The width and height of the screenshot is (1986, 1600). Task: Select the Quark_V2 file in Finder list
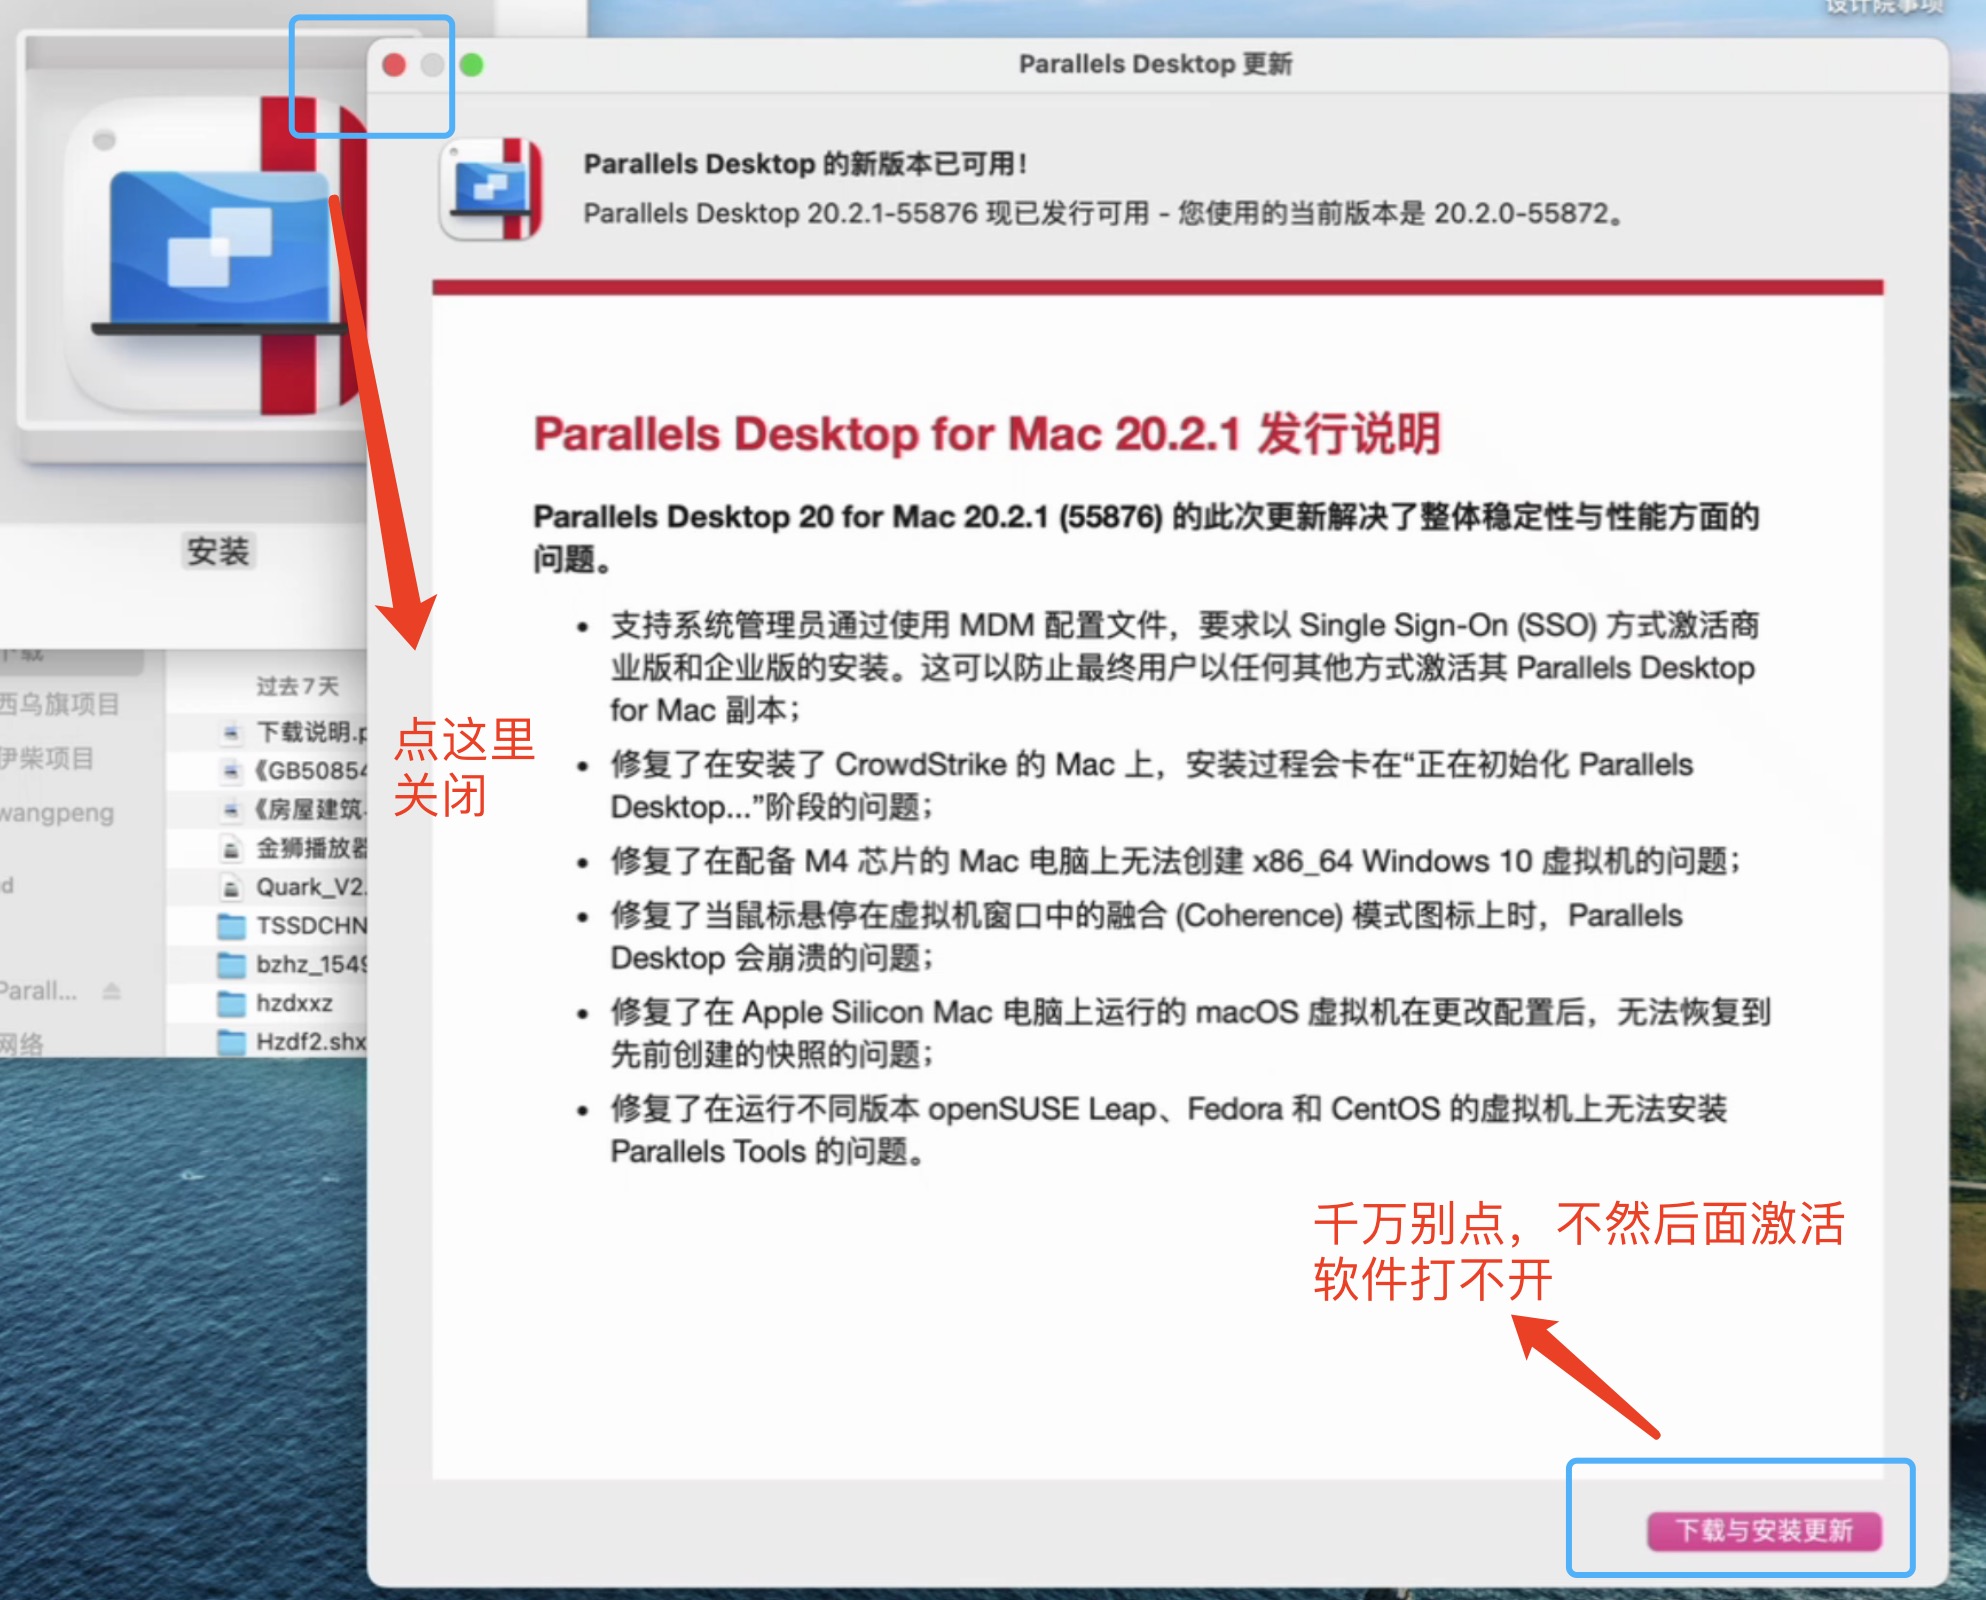(310, 887)
